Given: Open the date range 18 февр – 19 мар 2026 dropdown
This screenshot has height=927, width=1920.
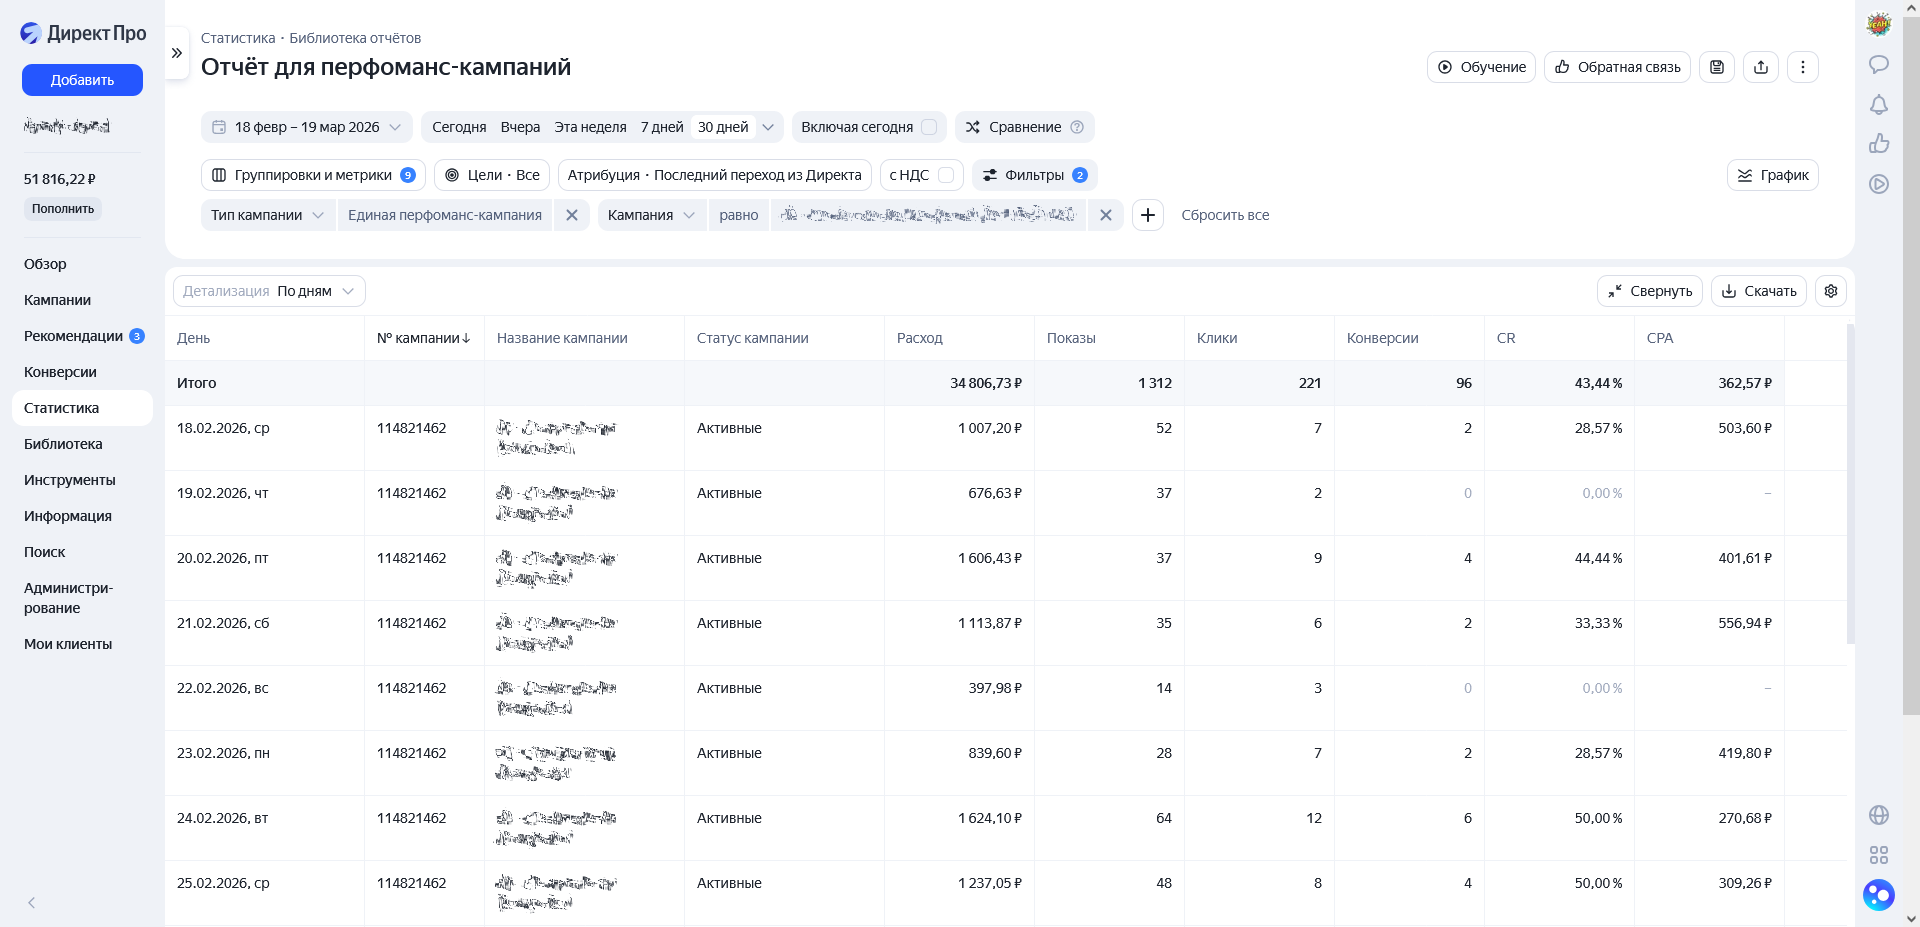Looking at the screenshot, I should (306, 127).
